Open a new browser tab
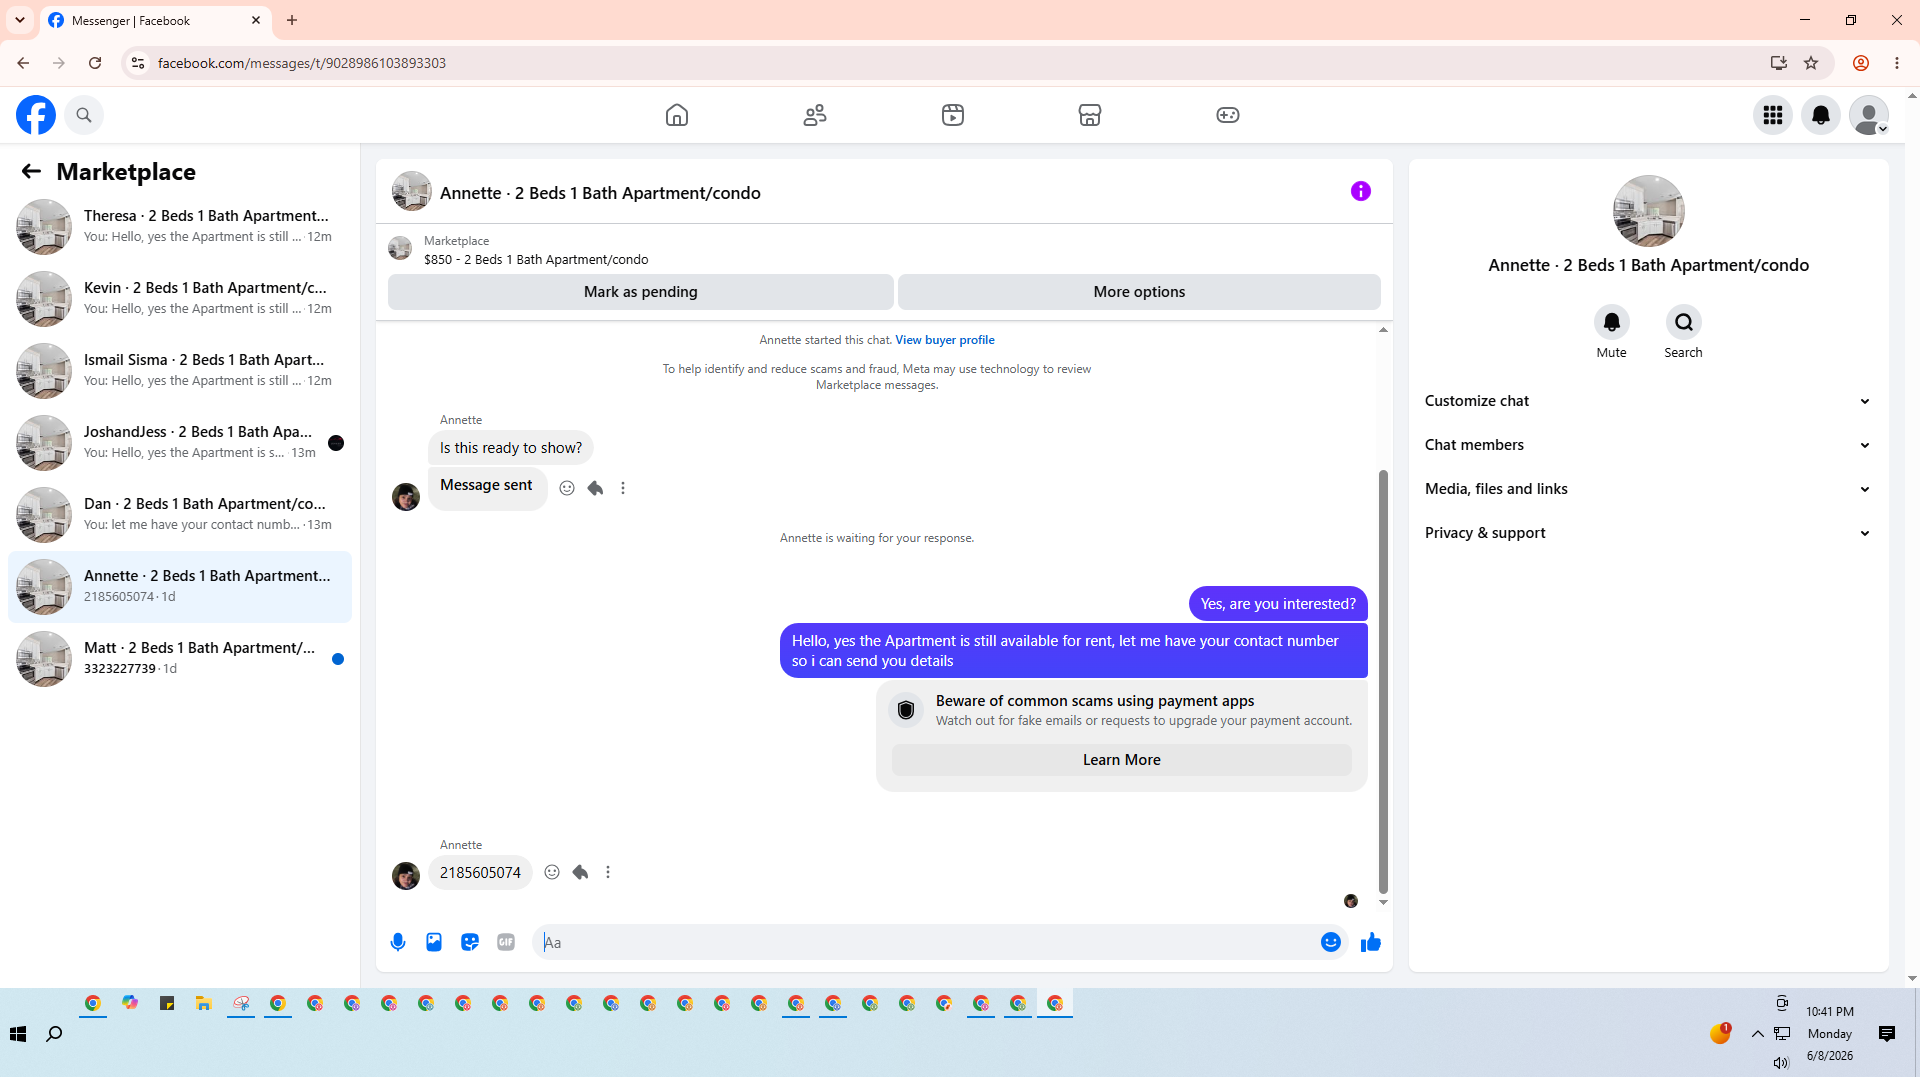Image resolution: width=1920 pixels, height=1077 pixels. (292, 20)
